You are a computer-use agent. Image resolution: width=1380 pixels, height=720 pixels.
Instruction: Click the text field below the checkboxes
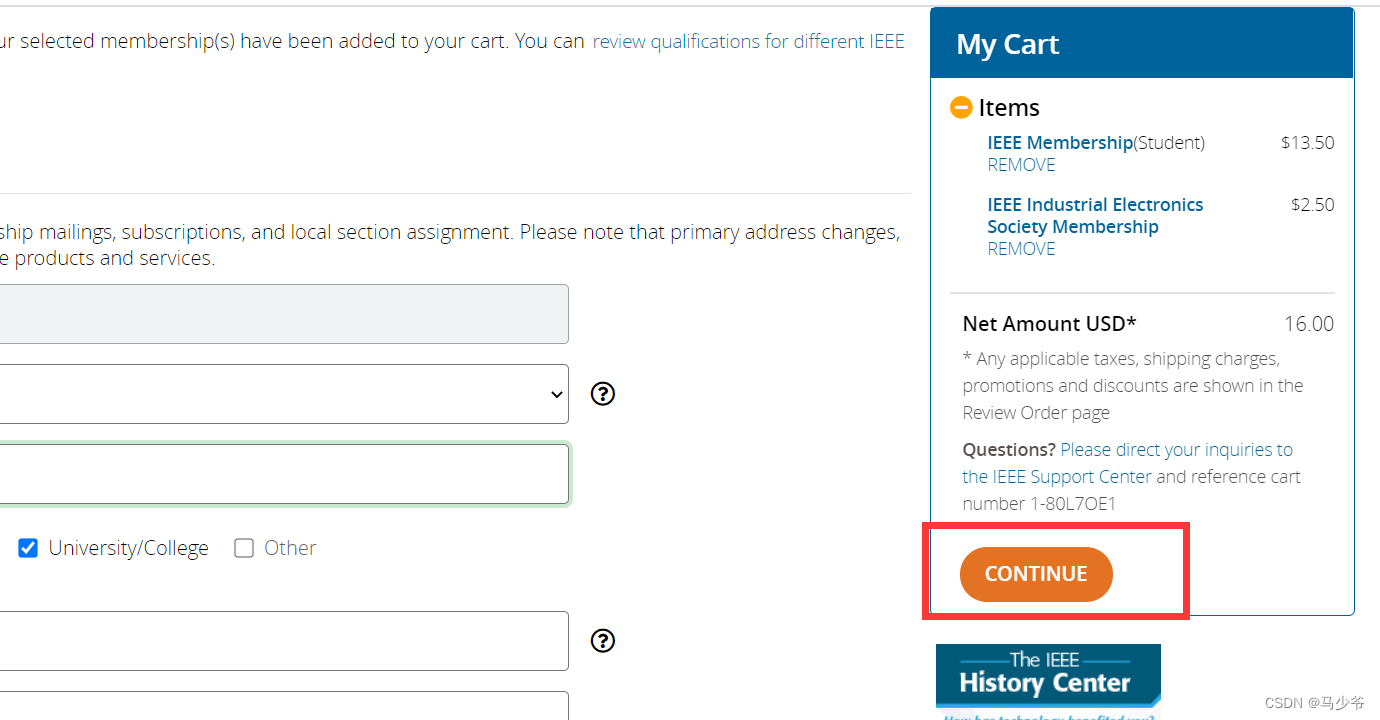click(x=280, y=641)
